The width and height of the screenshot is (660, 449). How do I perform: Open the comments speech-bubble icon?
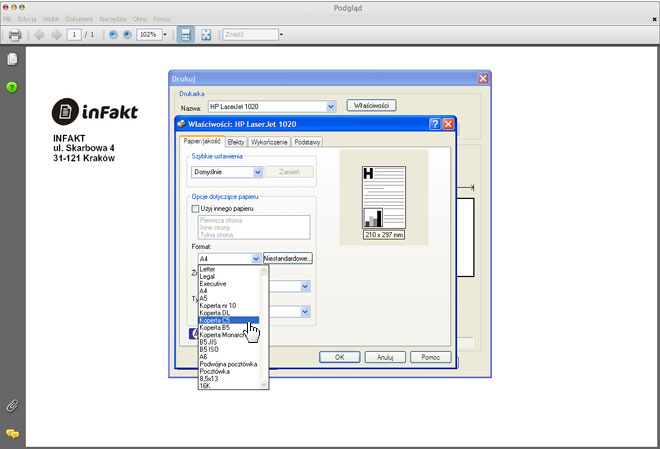[12, 433]
